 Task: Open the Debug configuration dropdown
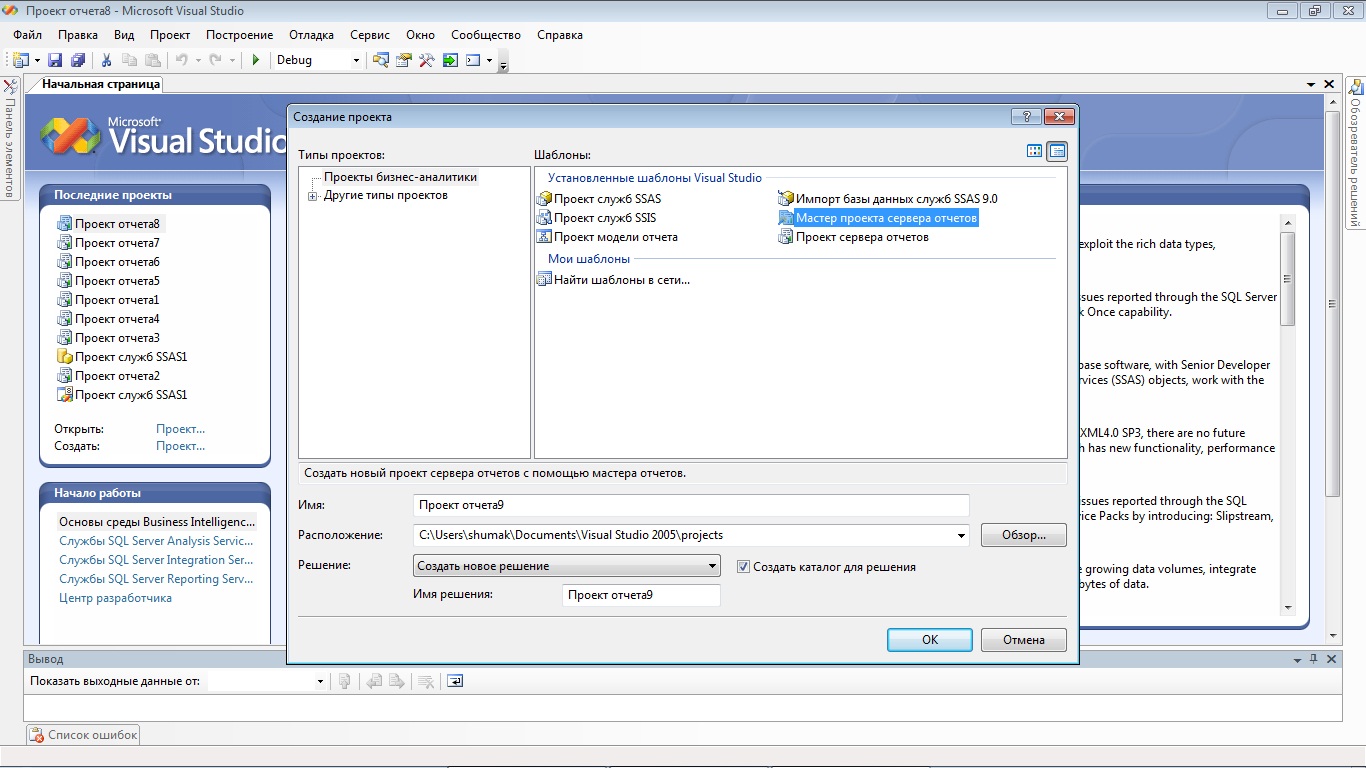(x=356, y=60)
